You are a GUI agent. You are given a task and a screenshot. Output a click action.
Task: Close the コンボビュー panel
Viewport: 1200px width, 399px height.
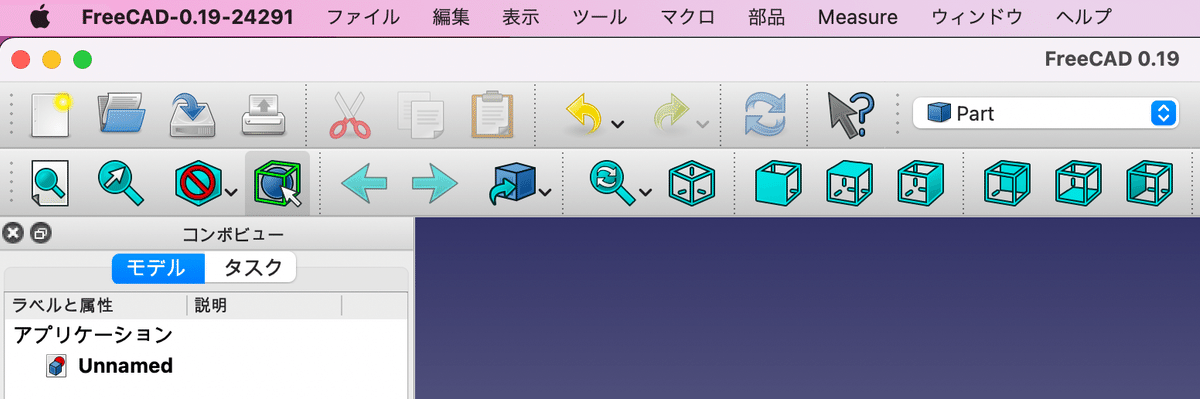coord(12,234)
